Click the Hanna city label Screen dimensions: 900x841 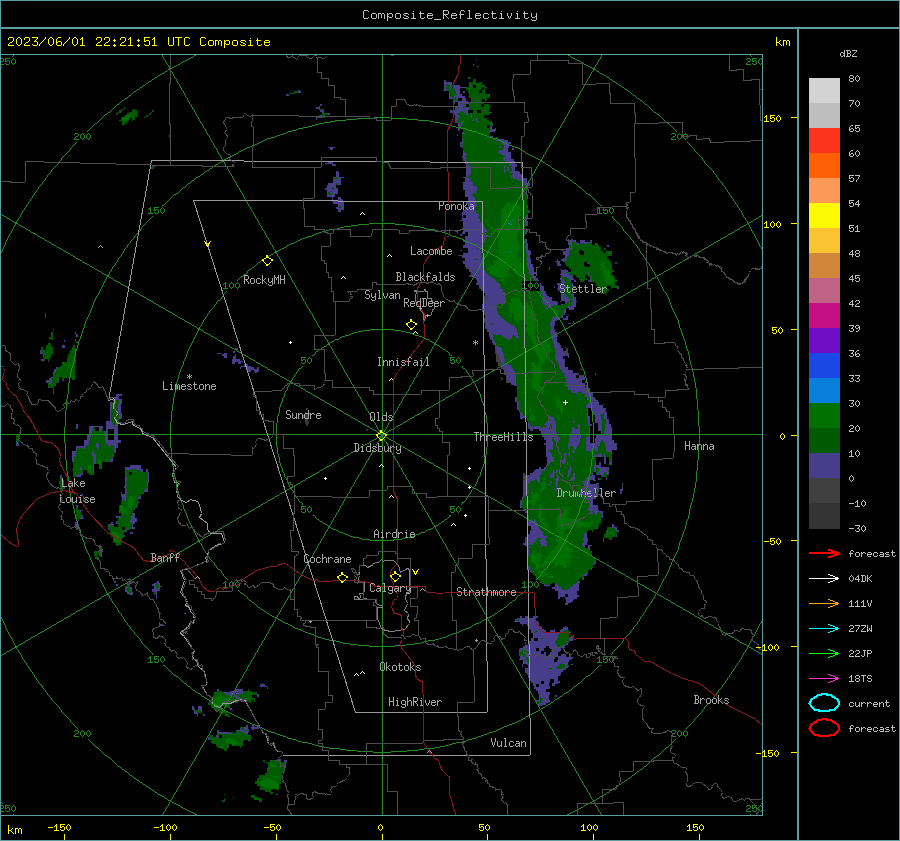[699, 446]
